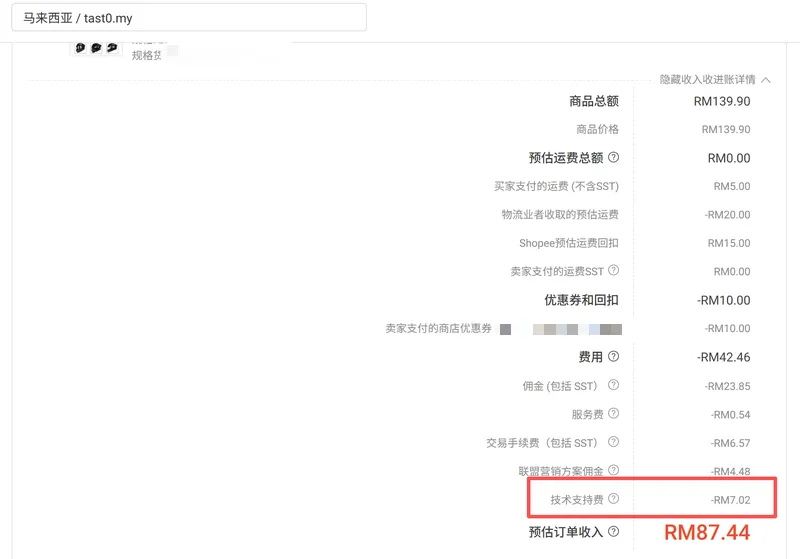The height and width of the screenshot is (559, 800).
Task: Open the 费用 help tooltip icon
Action: 613,356
